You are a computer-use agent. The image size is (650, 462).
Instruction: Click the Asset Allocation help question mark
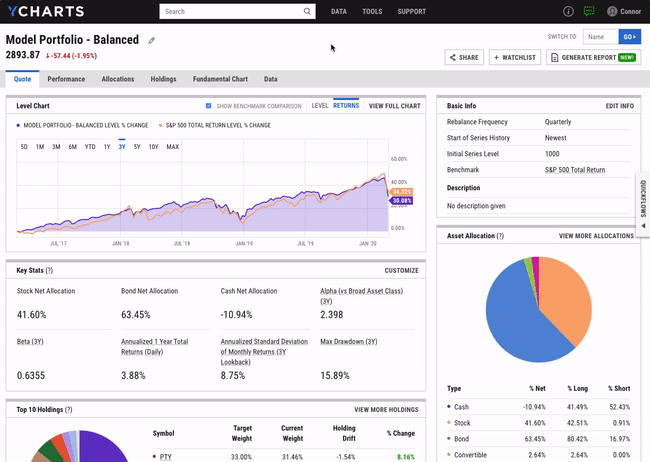[x=500, y=236]
